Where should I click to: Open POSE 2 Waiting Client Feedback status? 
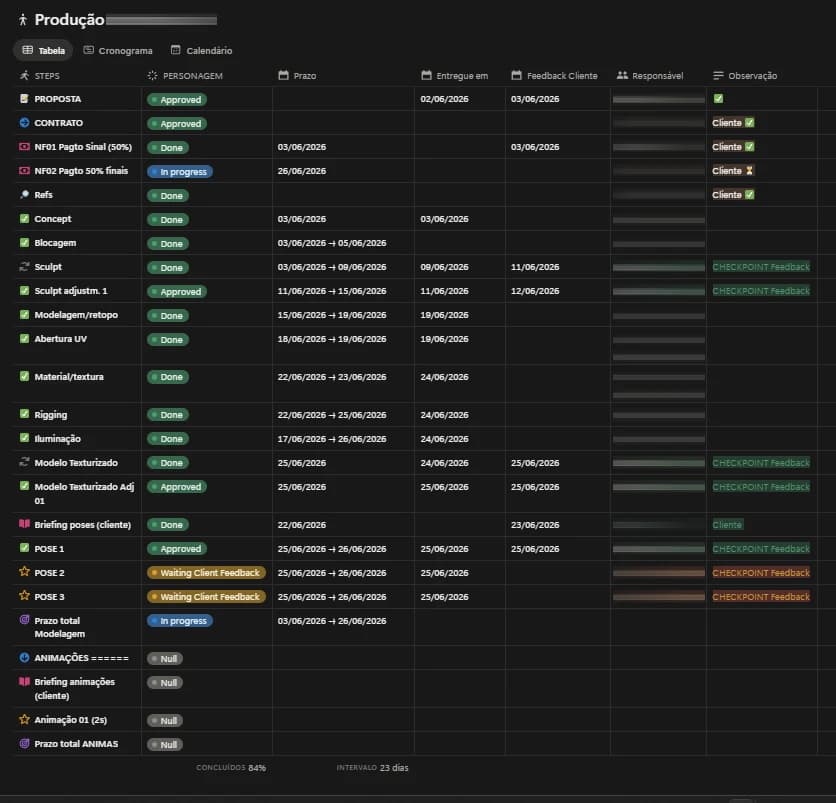point(206,573)
